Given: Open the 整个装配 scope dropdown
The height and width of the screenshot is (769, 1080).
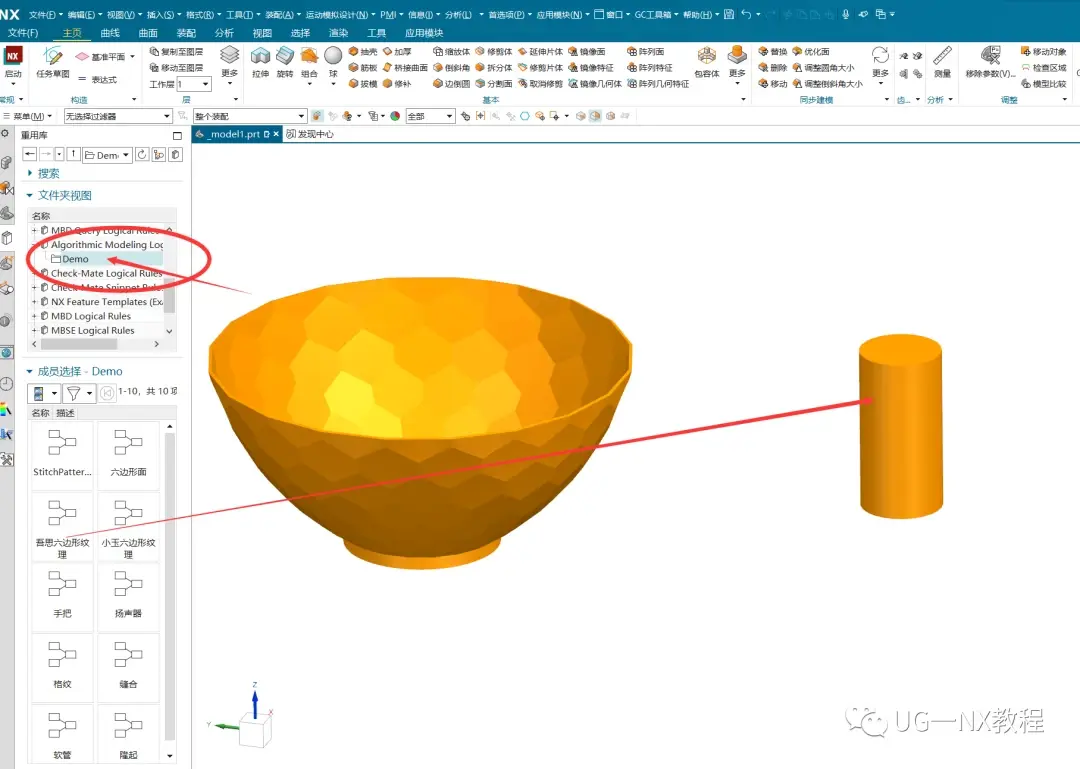Looking at the screenshot, I should click(249, 116).
